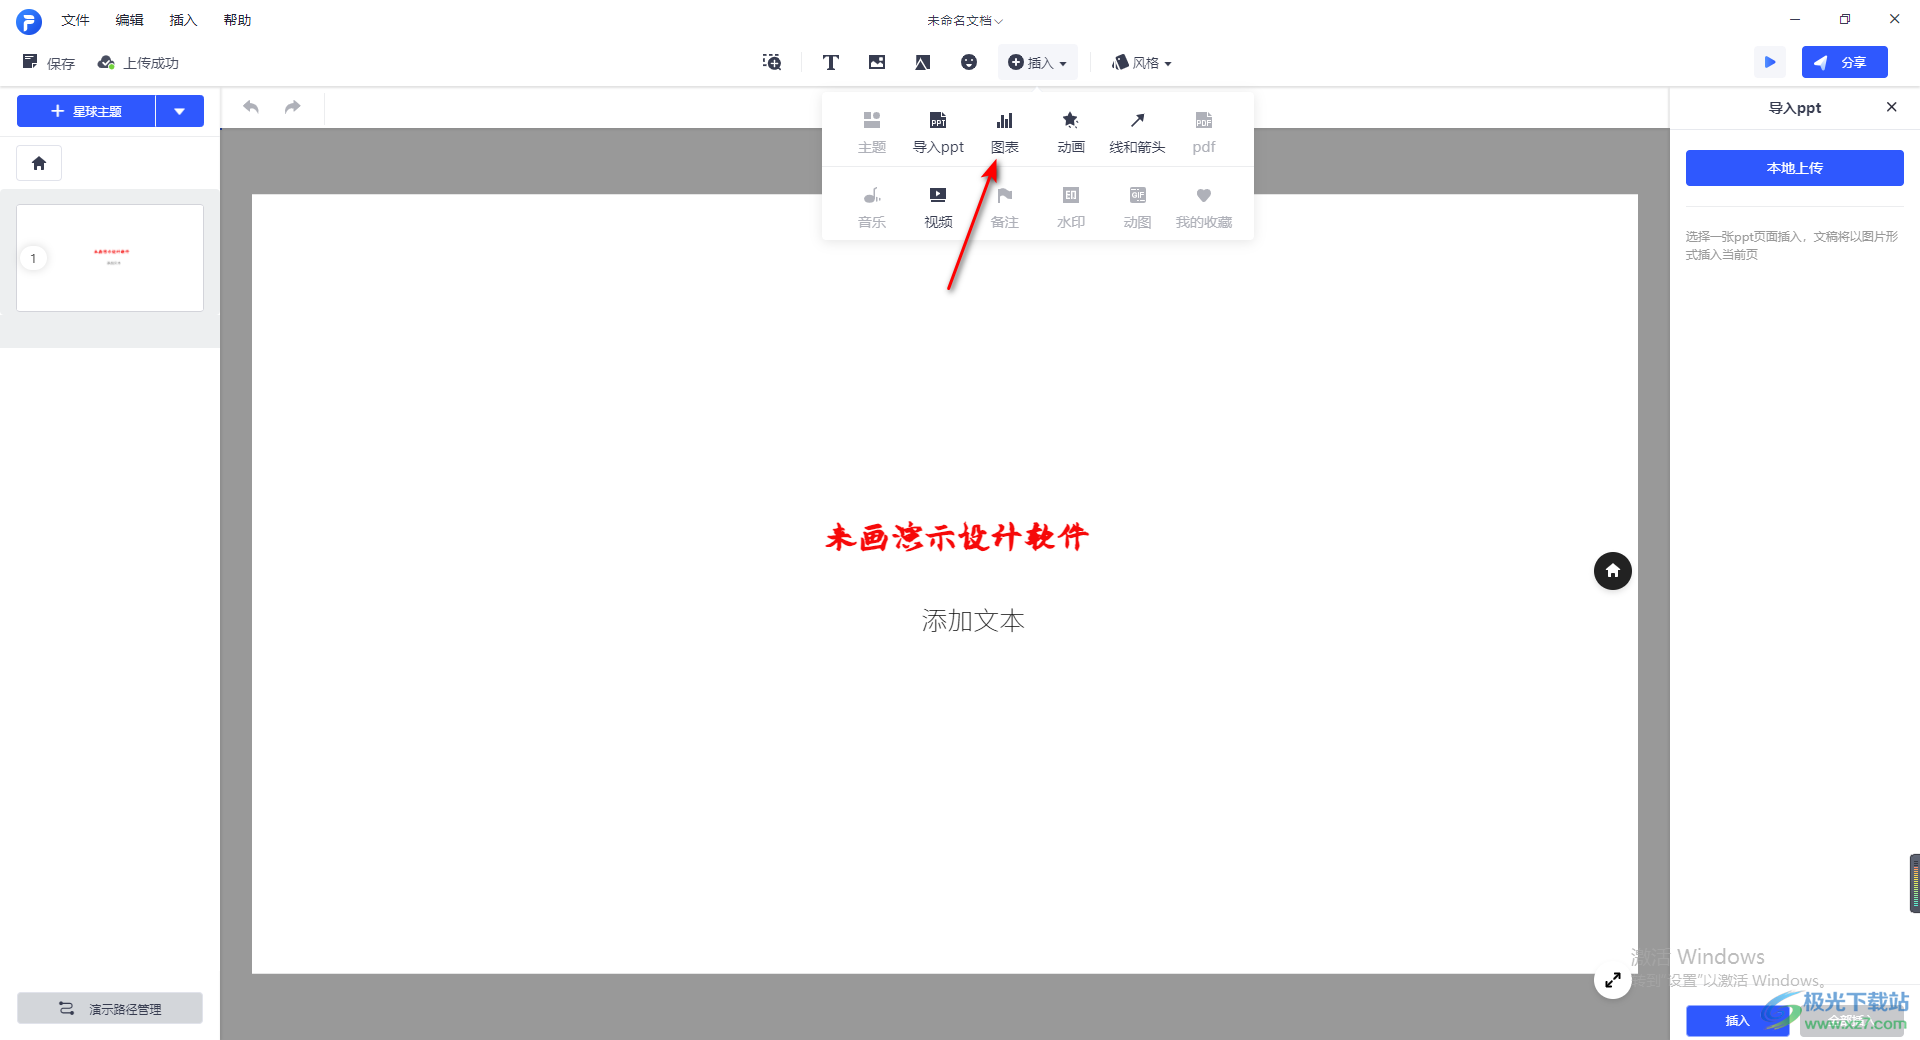This screenshot has height=1040, width=1920.
Task: Expand the 未命名文档 title dropdown
Action: (x=964, y=20)
